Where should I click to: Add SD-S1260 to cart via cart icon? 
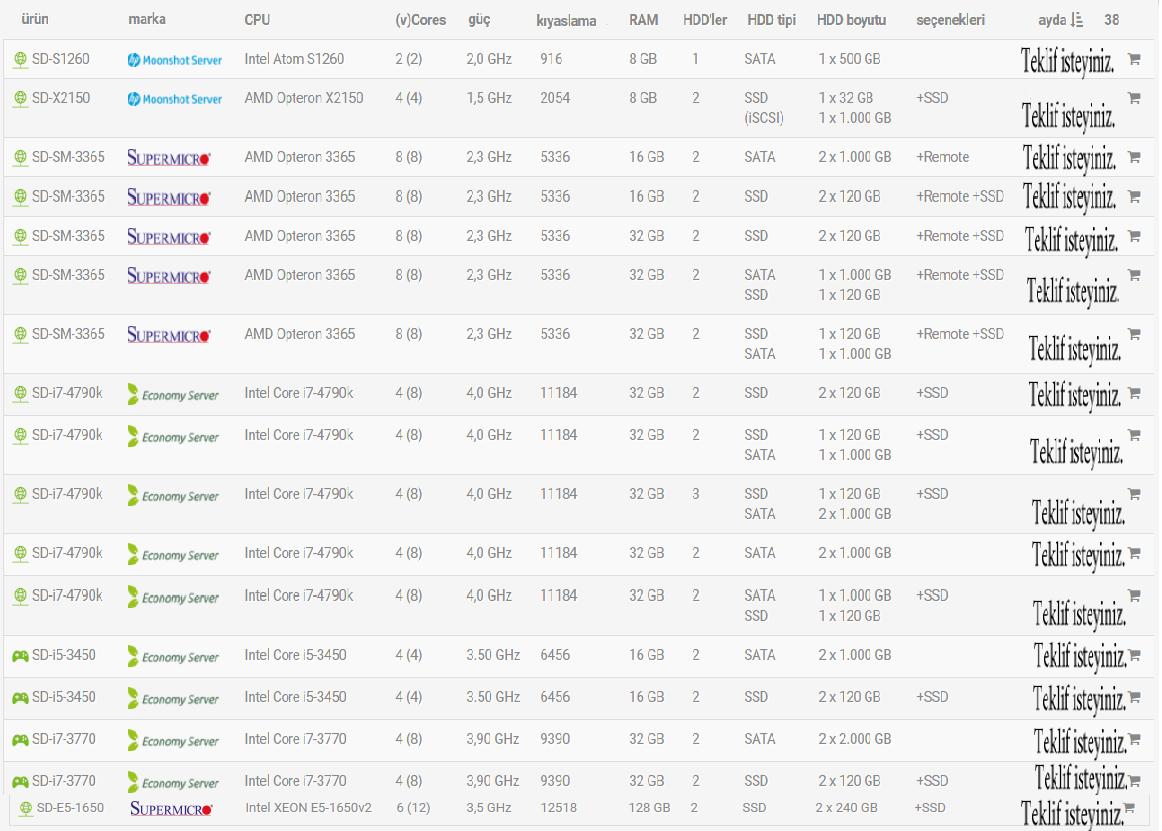coord(1134,59)
